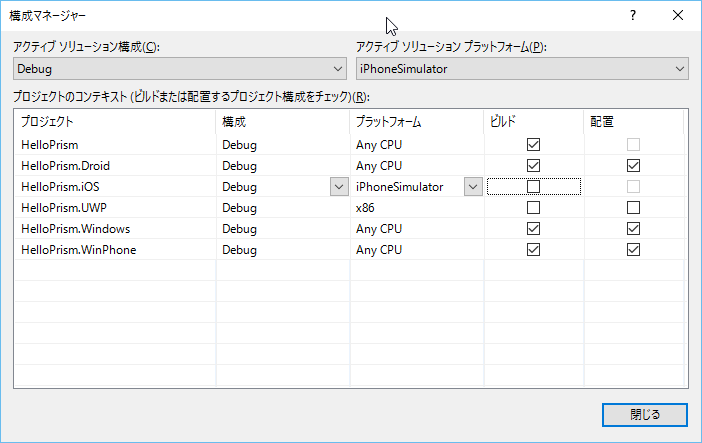Select the HelloPrism.WinPhone project name

click(78, 250)
